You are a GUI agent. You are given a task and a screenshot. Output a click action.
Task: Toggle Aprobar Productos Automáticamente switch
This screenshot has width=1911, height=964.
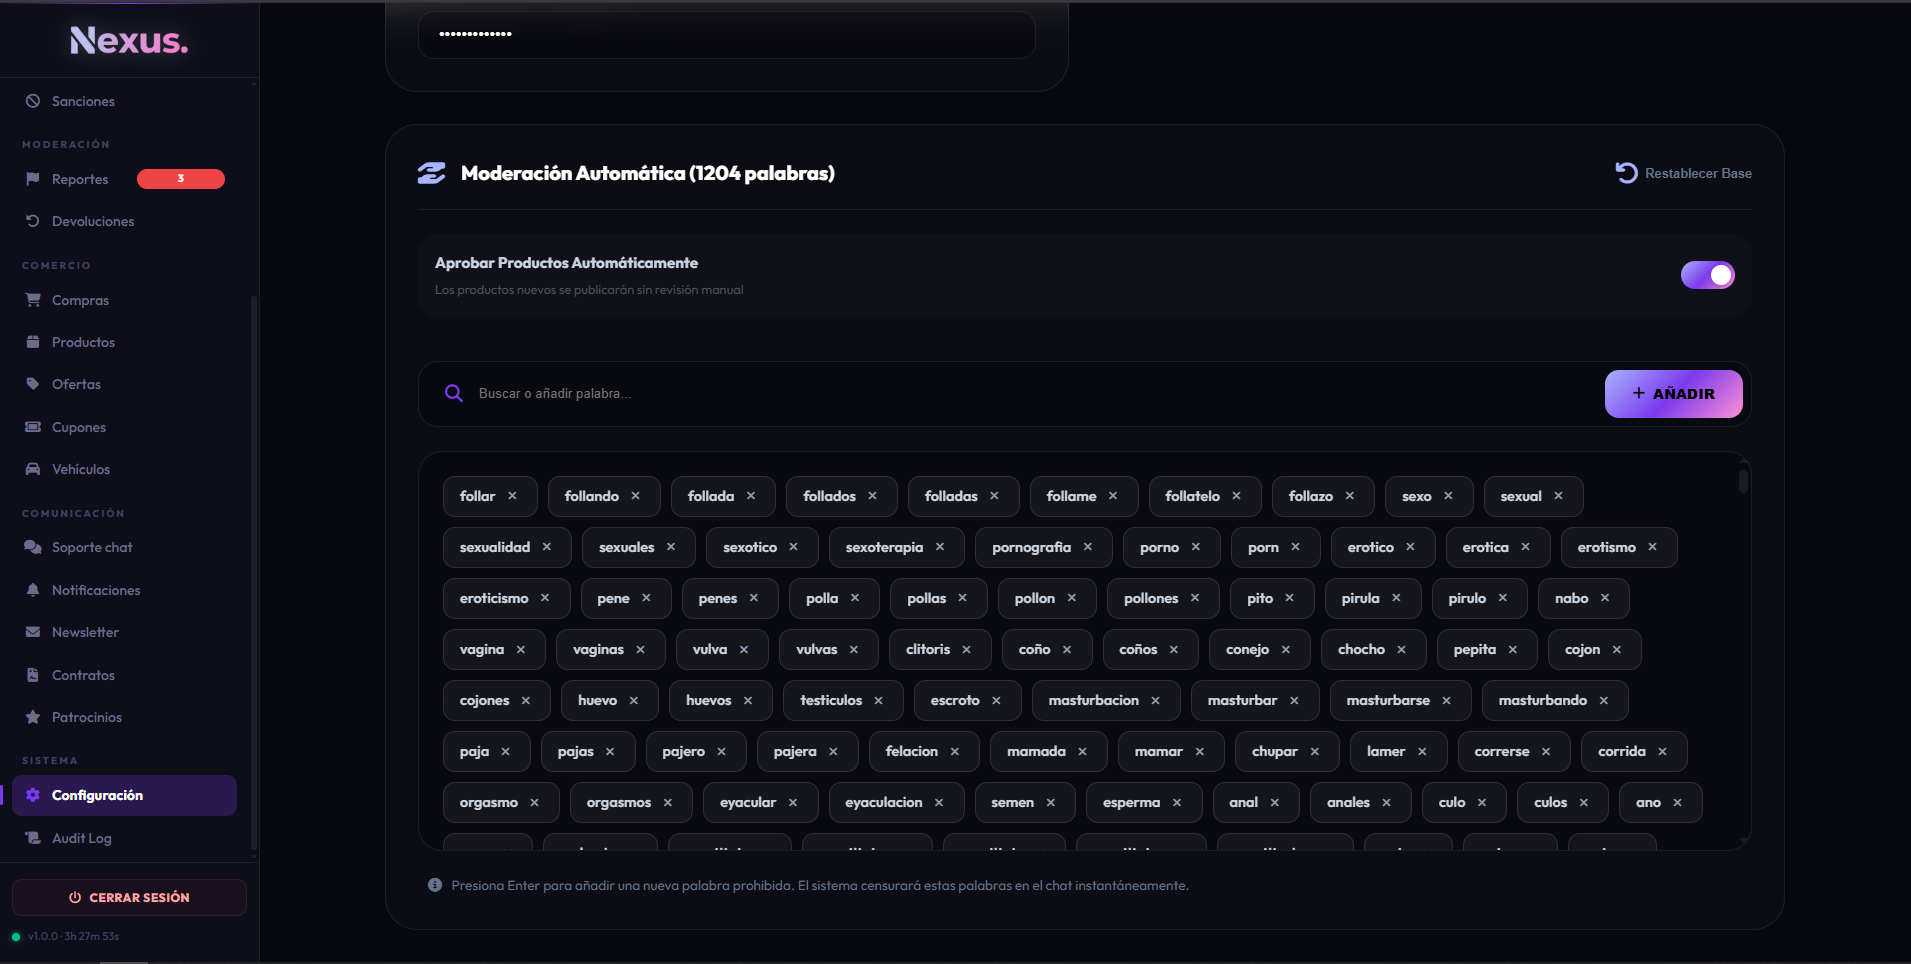(1708, 275)
